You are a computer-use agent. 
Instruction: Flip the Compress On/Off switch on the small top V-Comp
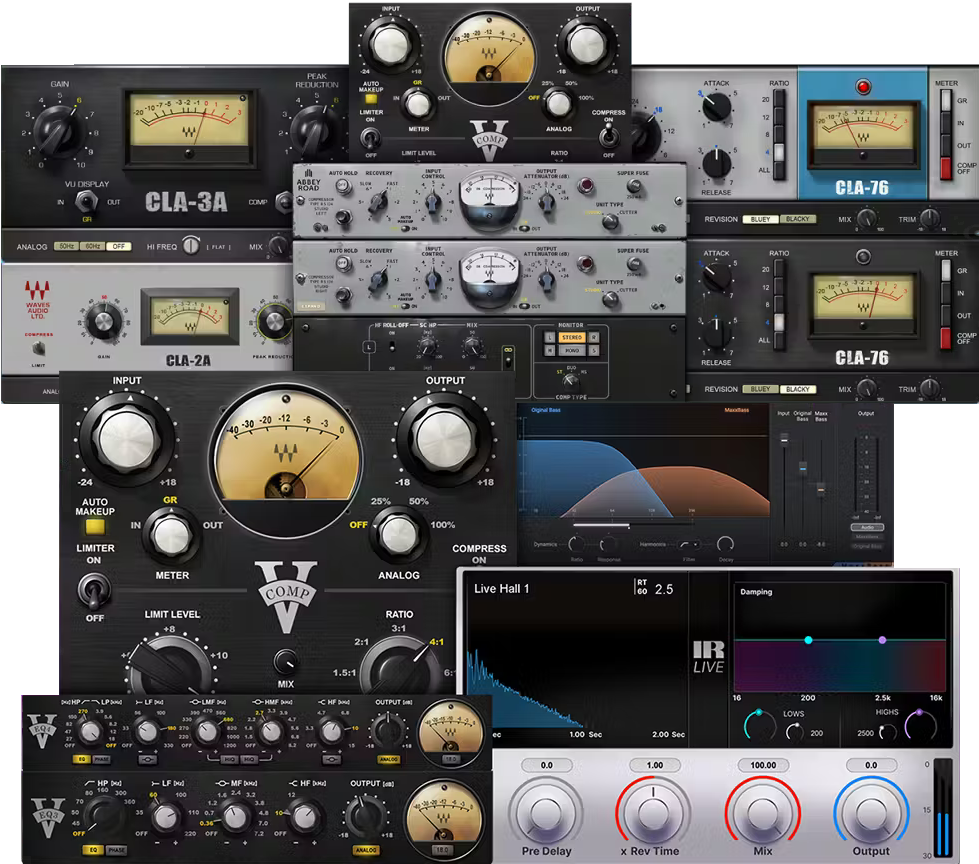[x=608, y=135]
